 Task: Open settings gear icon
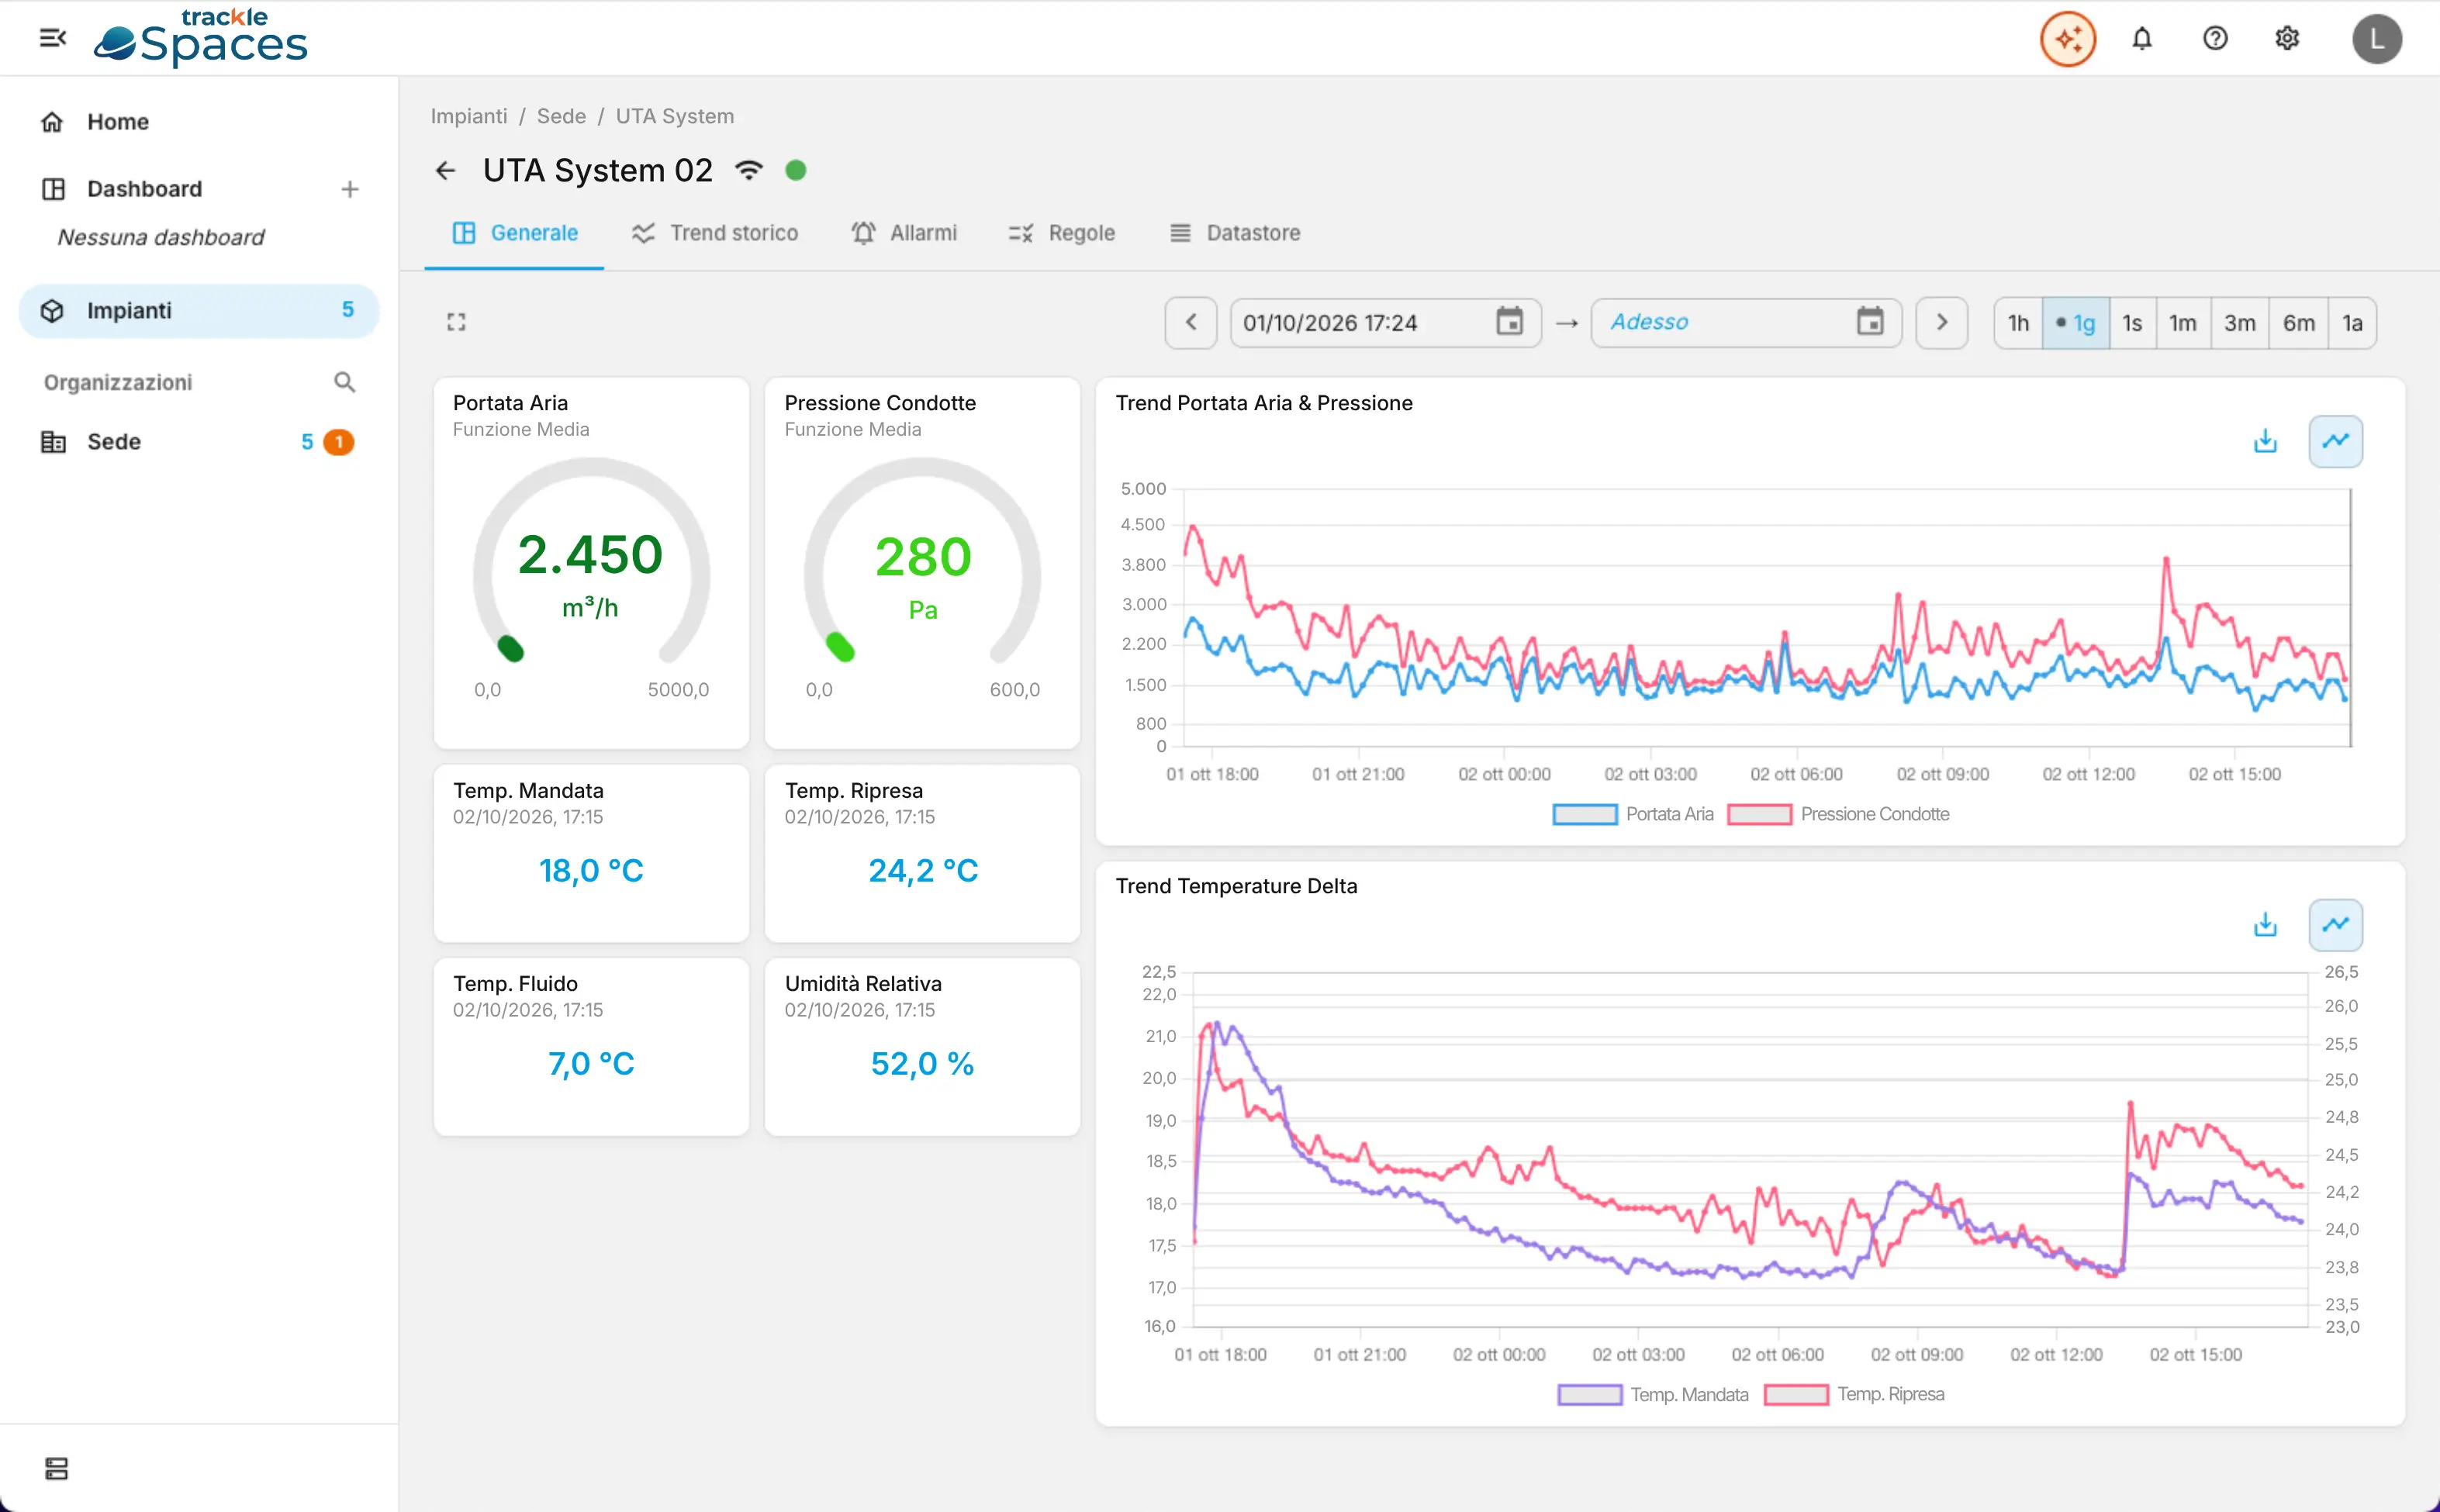pyautogui.click(x=2287, y=39)
